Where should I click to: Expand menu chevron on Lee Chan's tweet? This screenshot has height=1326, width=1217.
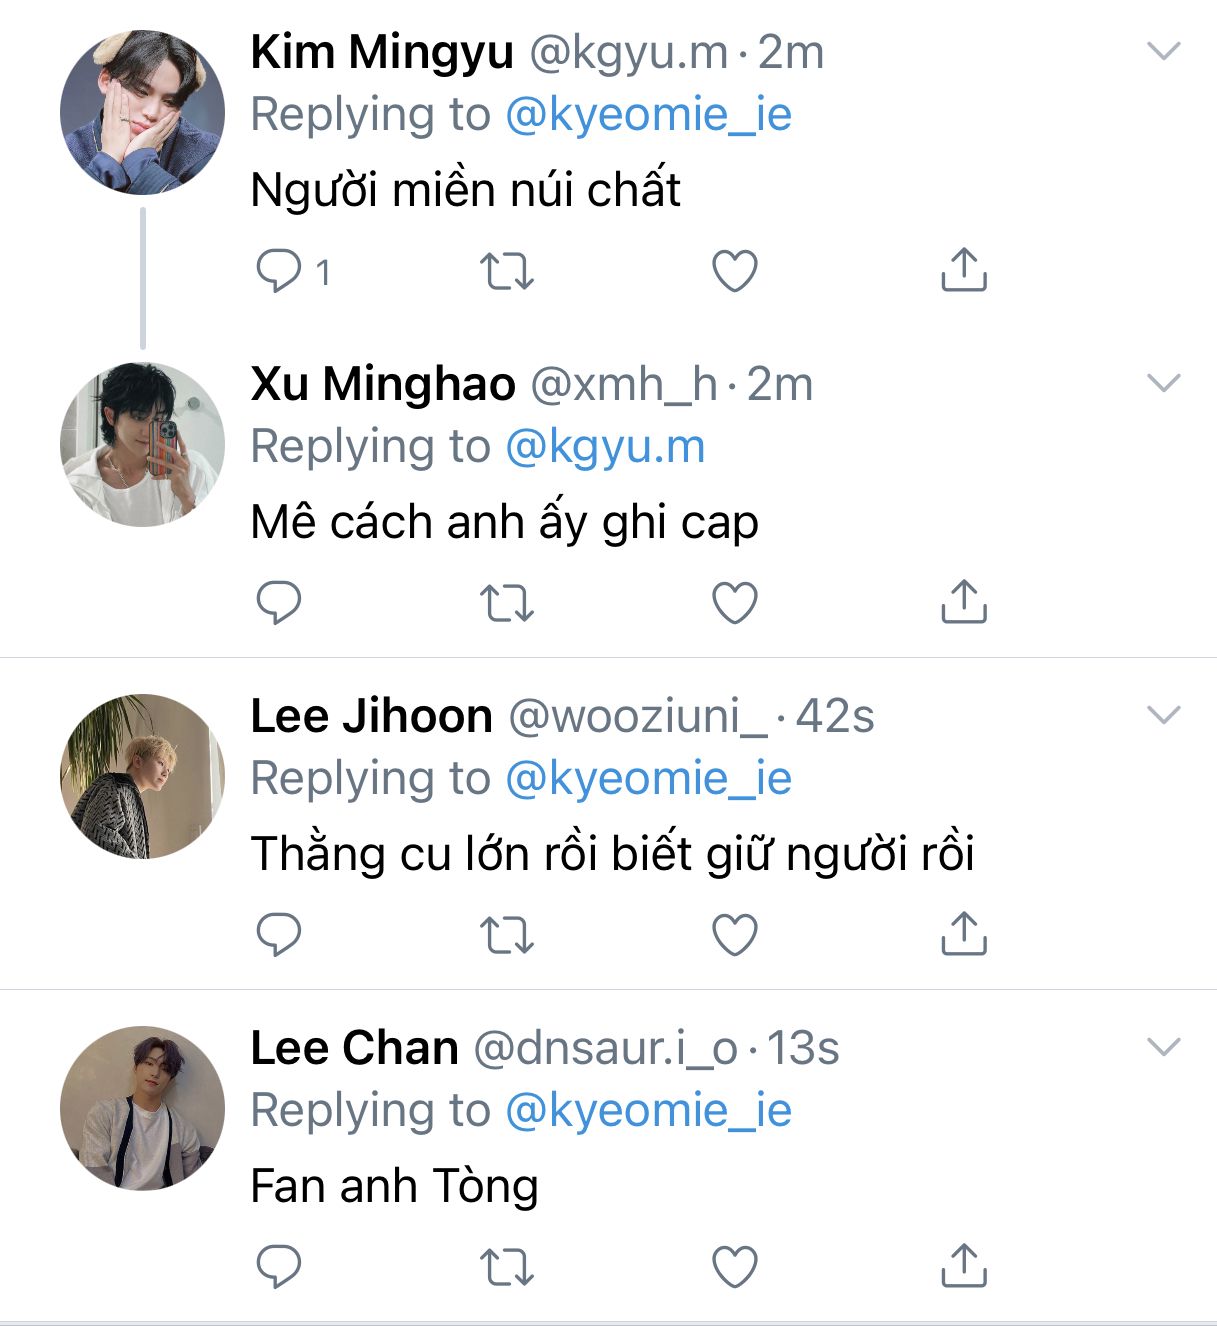click(1163, 1047)
